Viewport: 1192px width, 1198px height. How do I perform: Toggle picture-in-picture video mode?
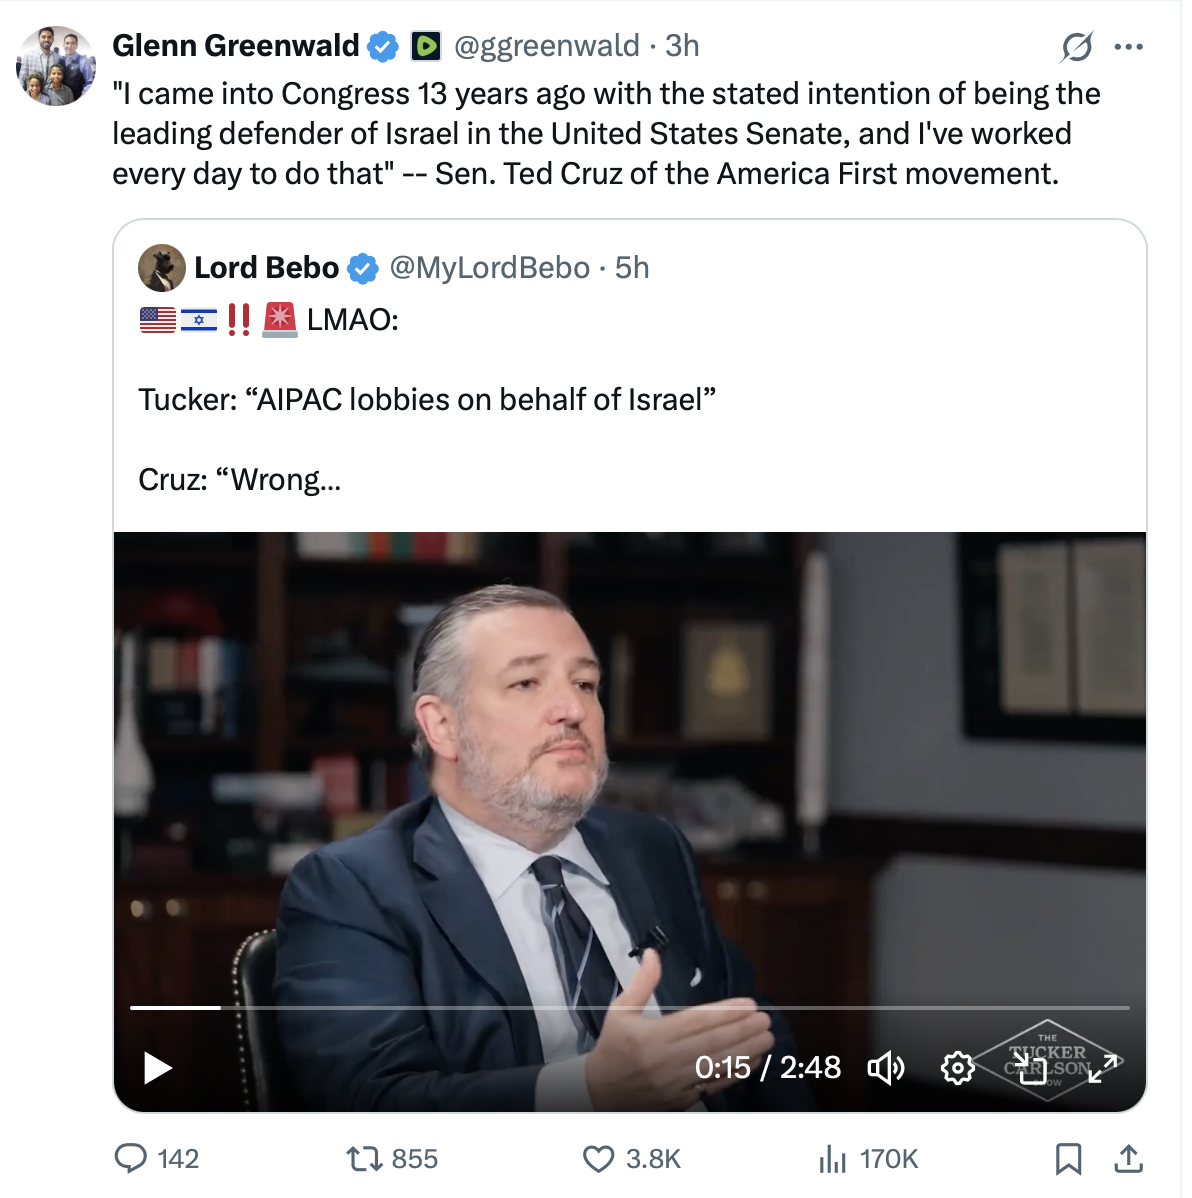pyautogui.click(x=1031, y=1069)
